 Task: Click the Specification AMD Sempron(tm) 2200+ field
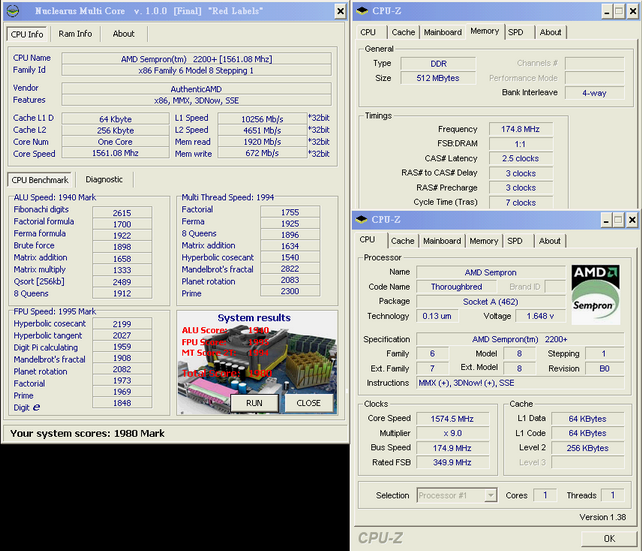point(520,339)
